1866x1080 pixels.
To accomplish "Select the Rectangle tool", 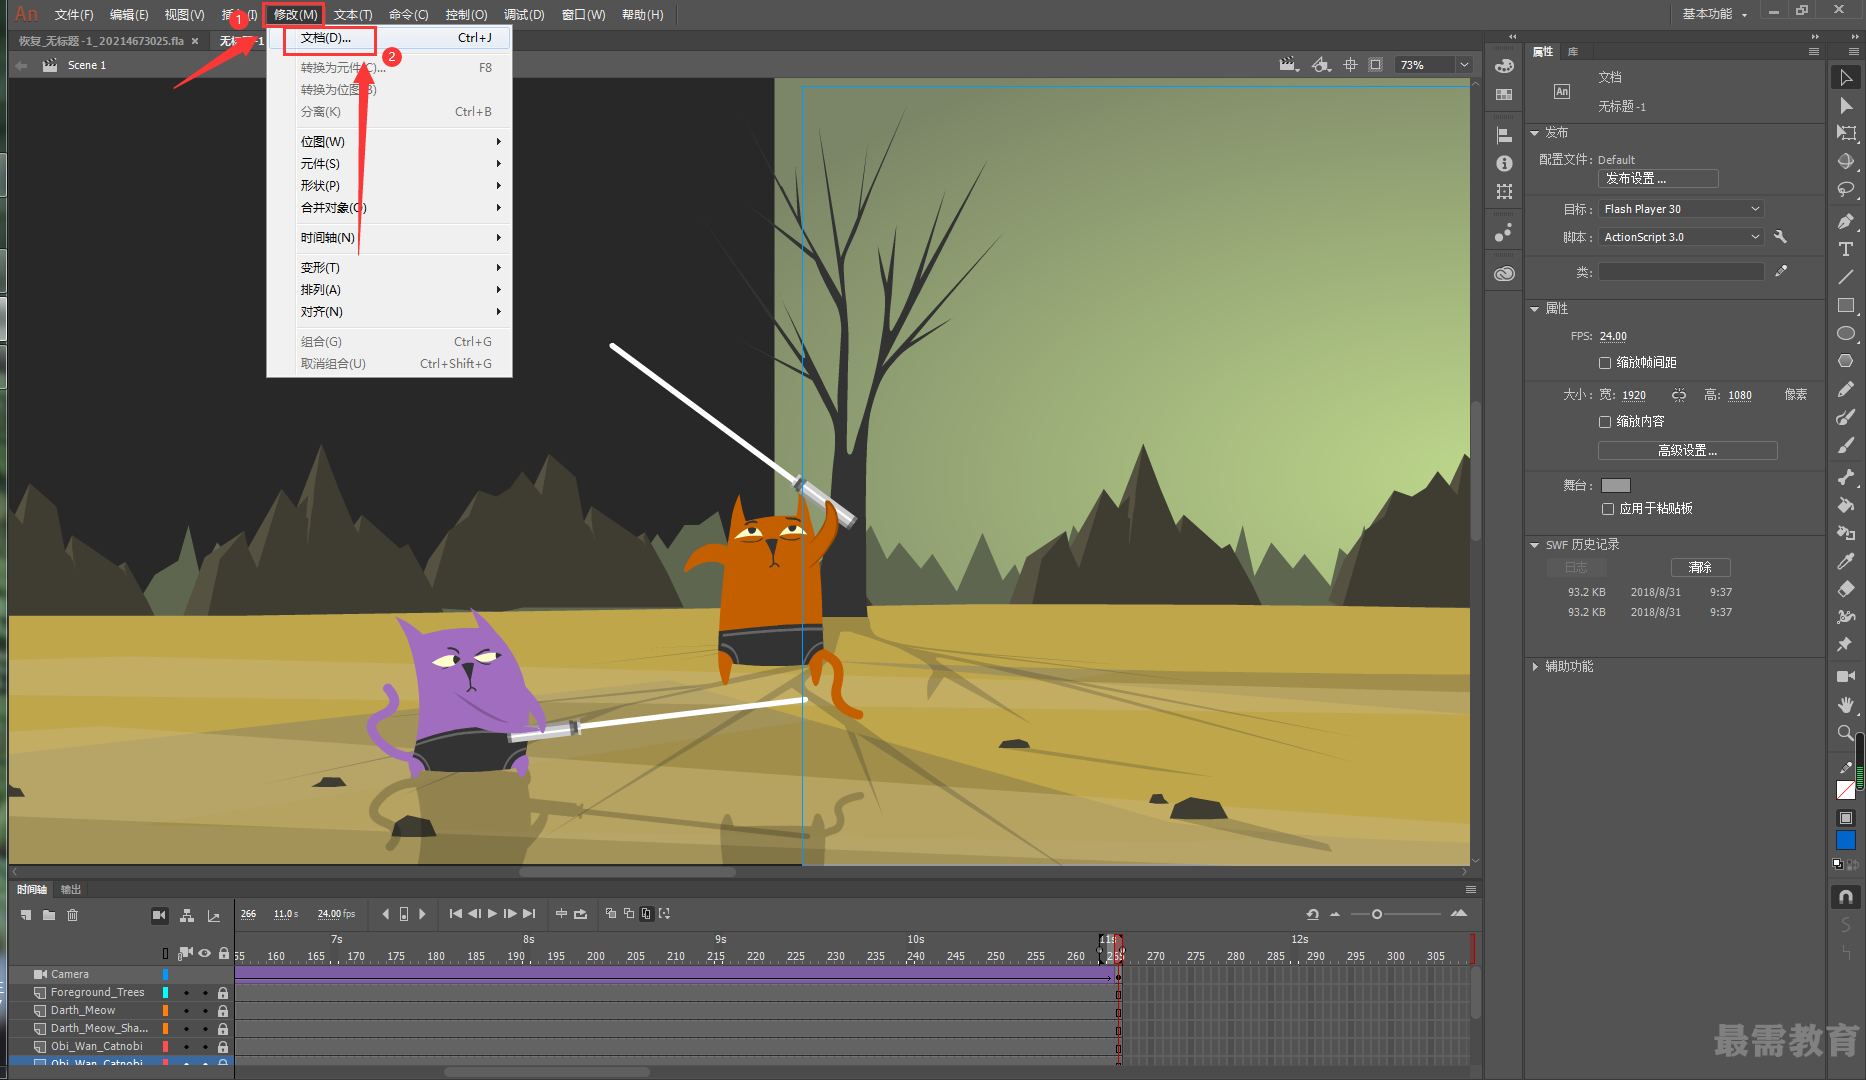I will click(1846, 305).
